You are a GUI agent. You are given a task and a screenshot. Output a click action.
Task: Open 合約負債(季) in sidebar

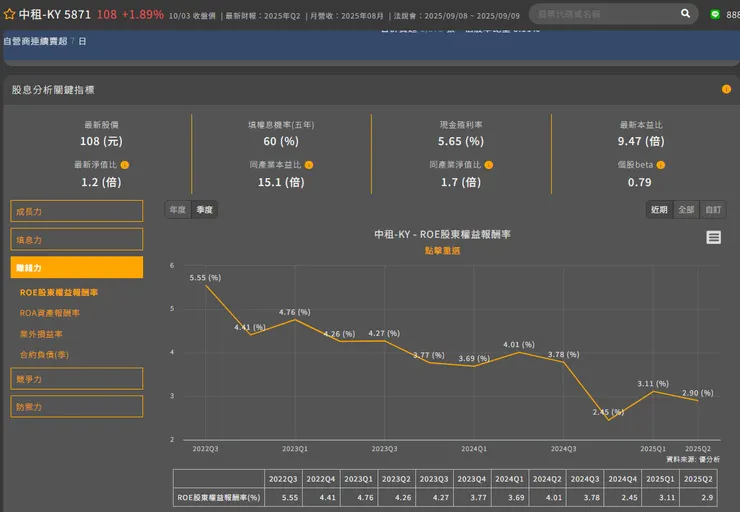point(44,354)
